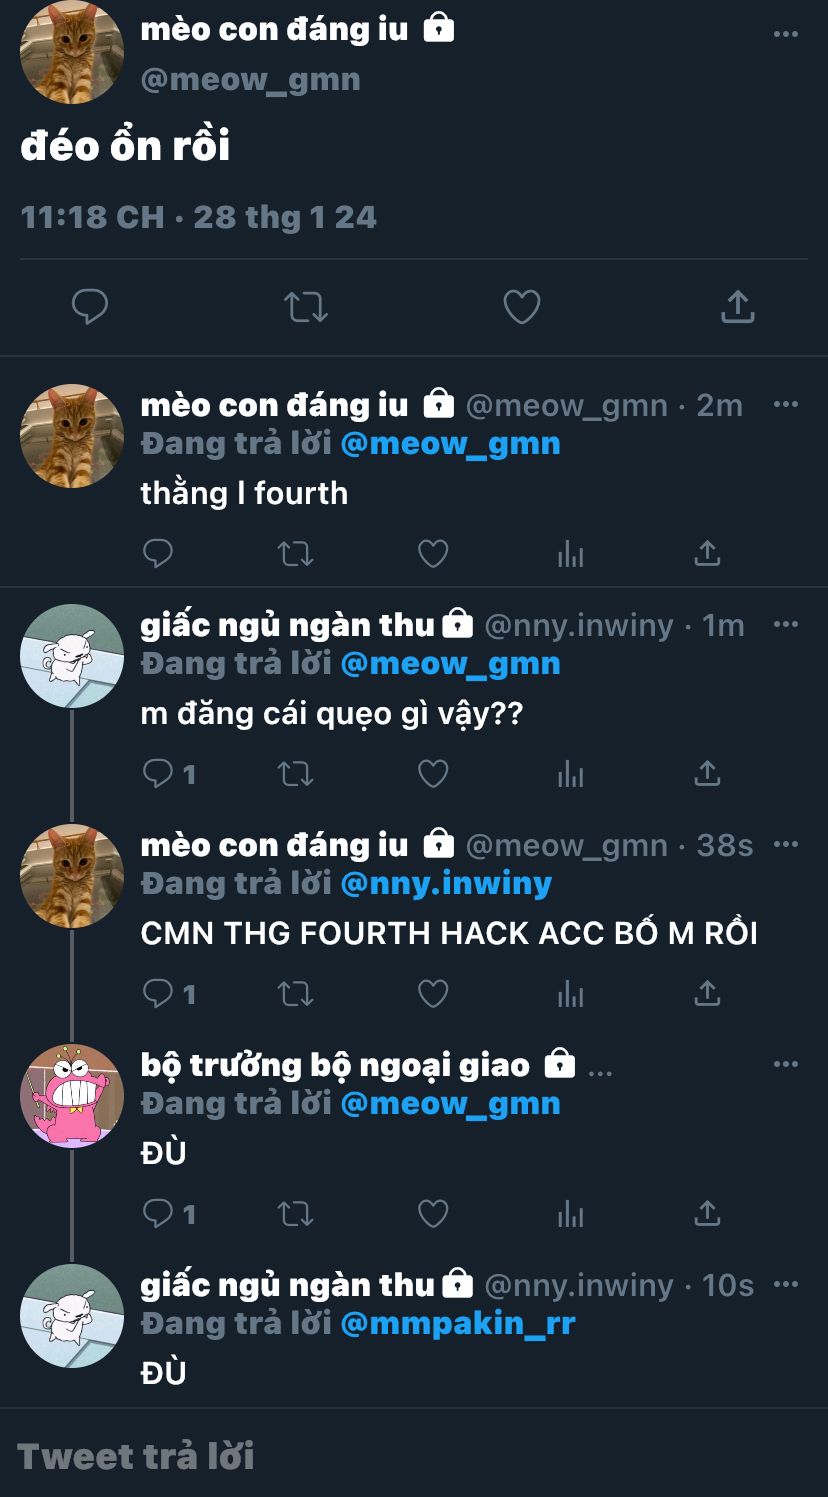
Task: Retweet the main tweet from meow_gmn
Action: coord(306,307)
